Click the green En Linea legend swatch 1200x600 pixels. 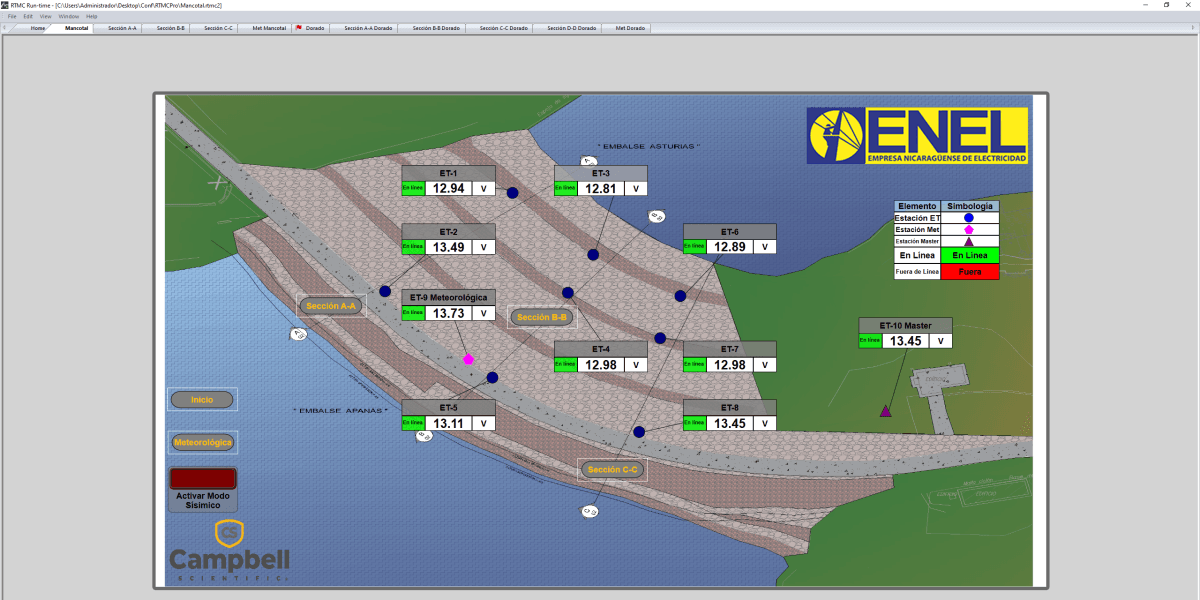click(x=970, y=256)
